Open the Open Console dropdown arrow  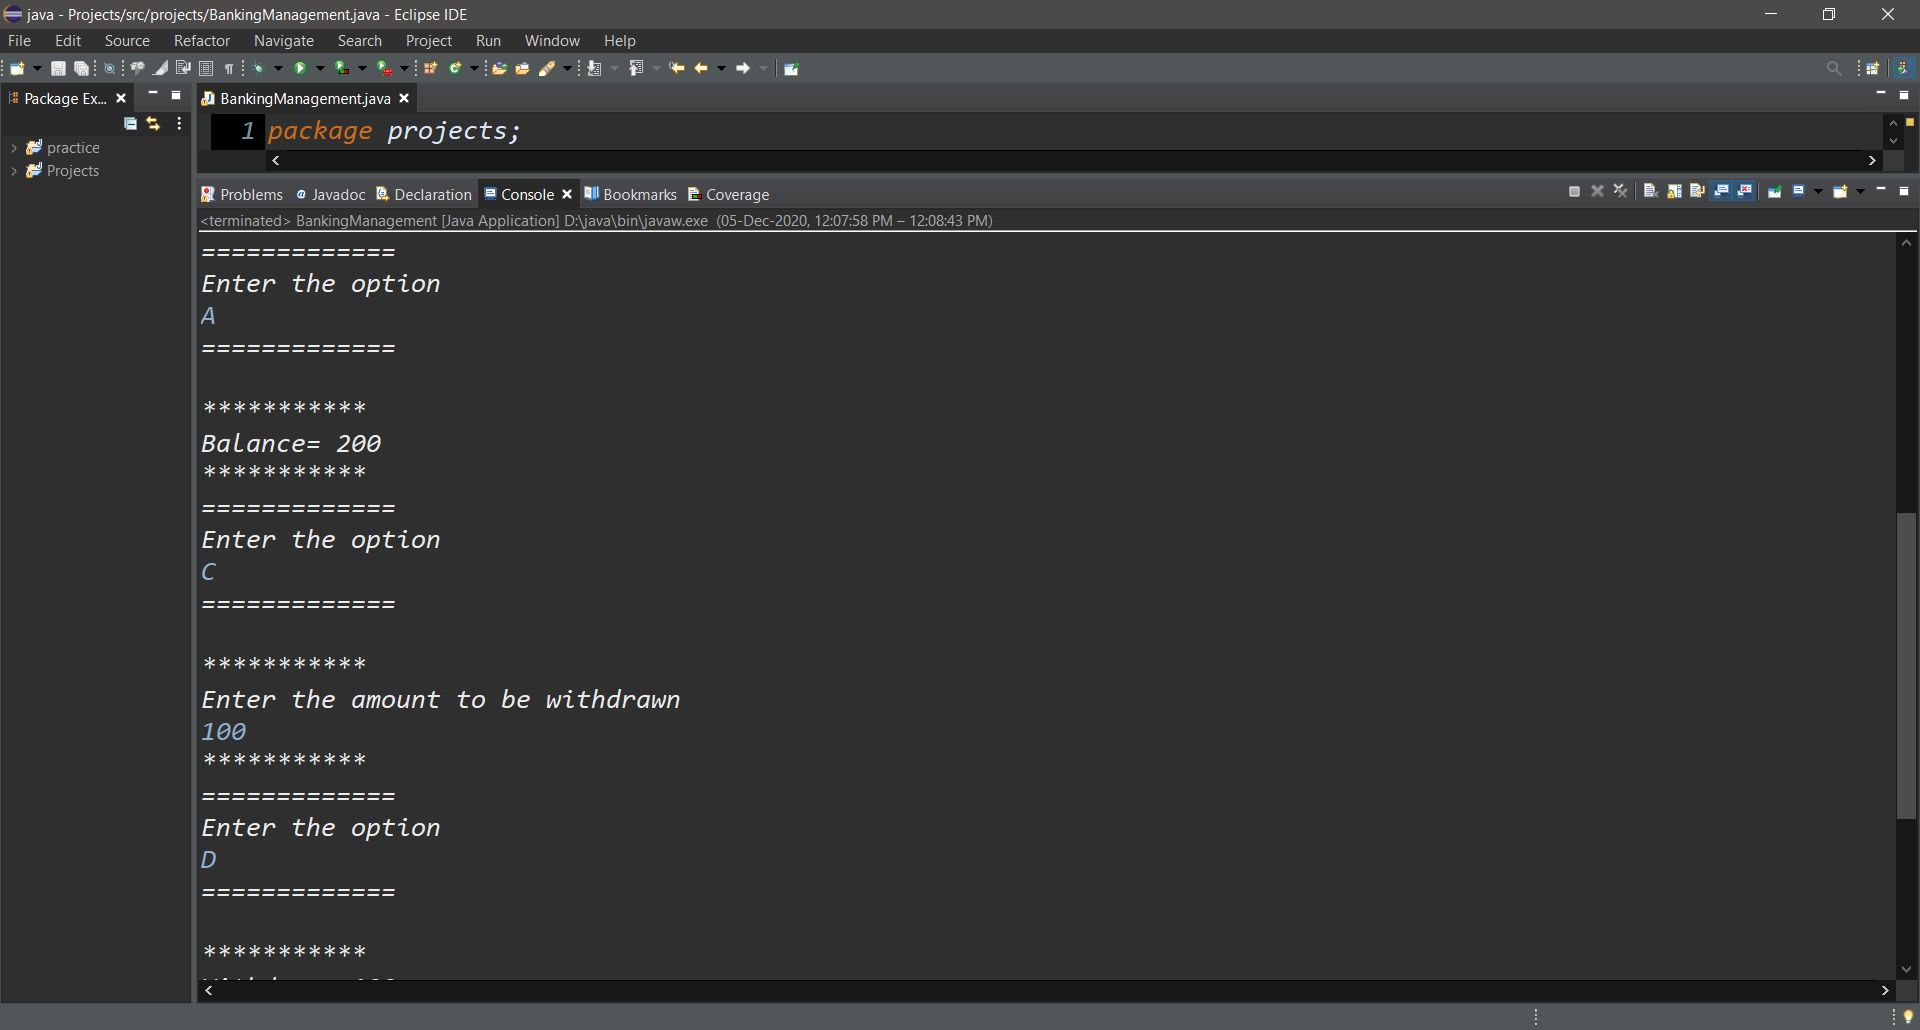[1860, 191]
